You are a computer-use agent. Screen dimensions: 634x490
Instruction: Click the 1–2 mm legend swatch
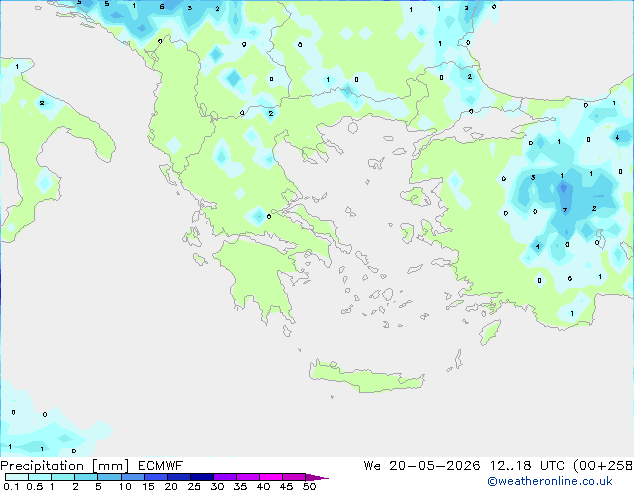(x=63, y=477)
